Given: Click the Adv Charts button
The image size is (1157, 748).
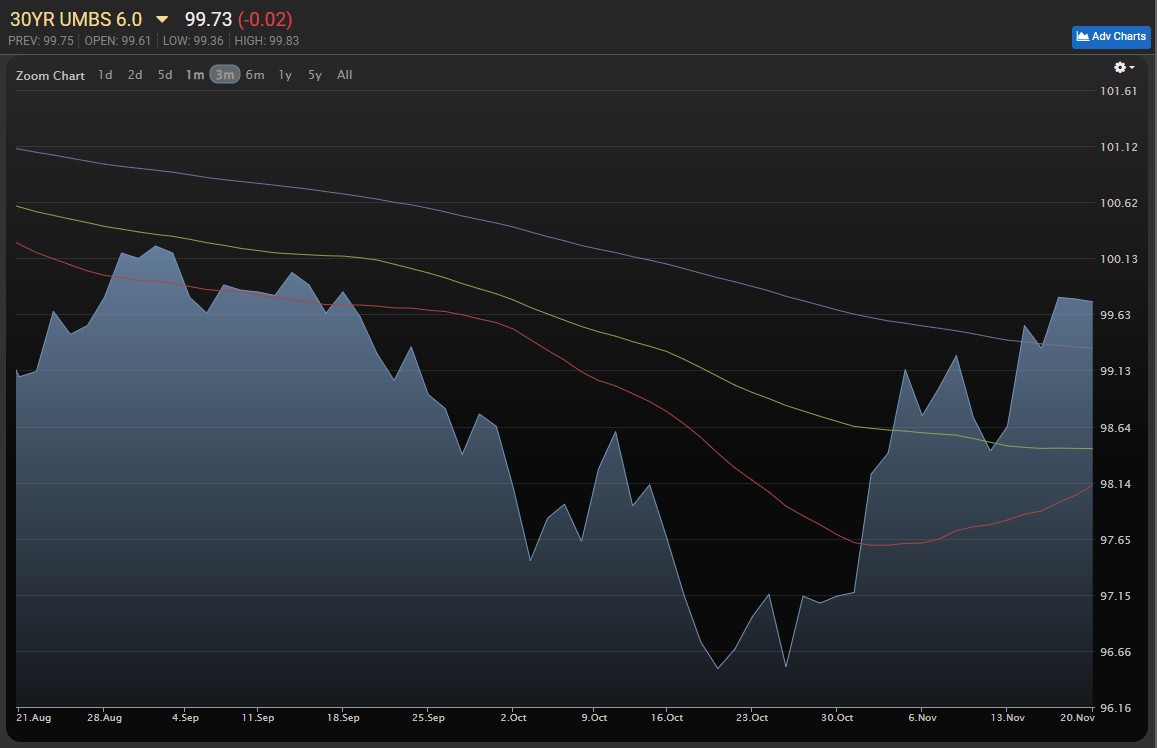Looking at the screenshot, I should (1111, 37).
